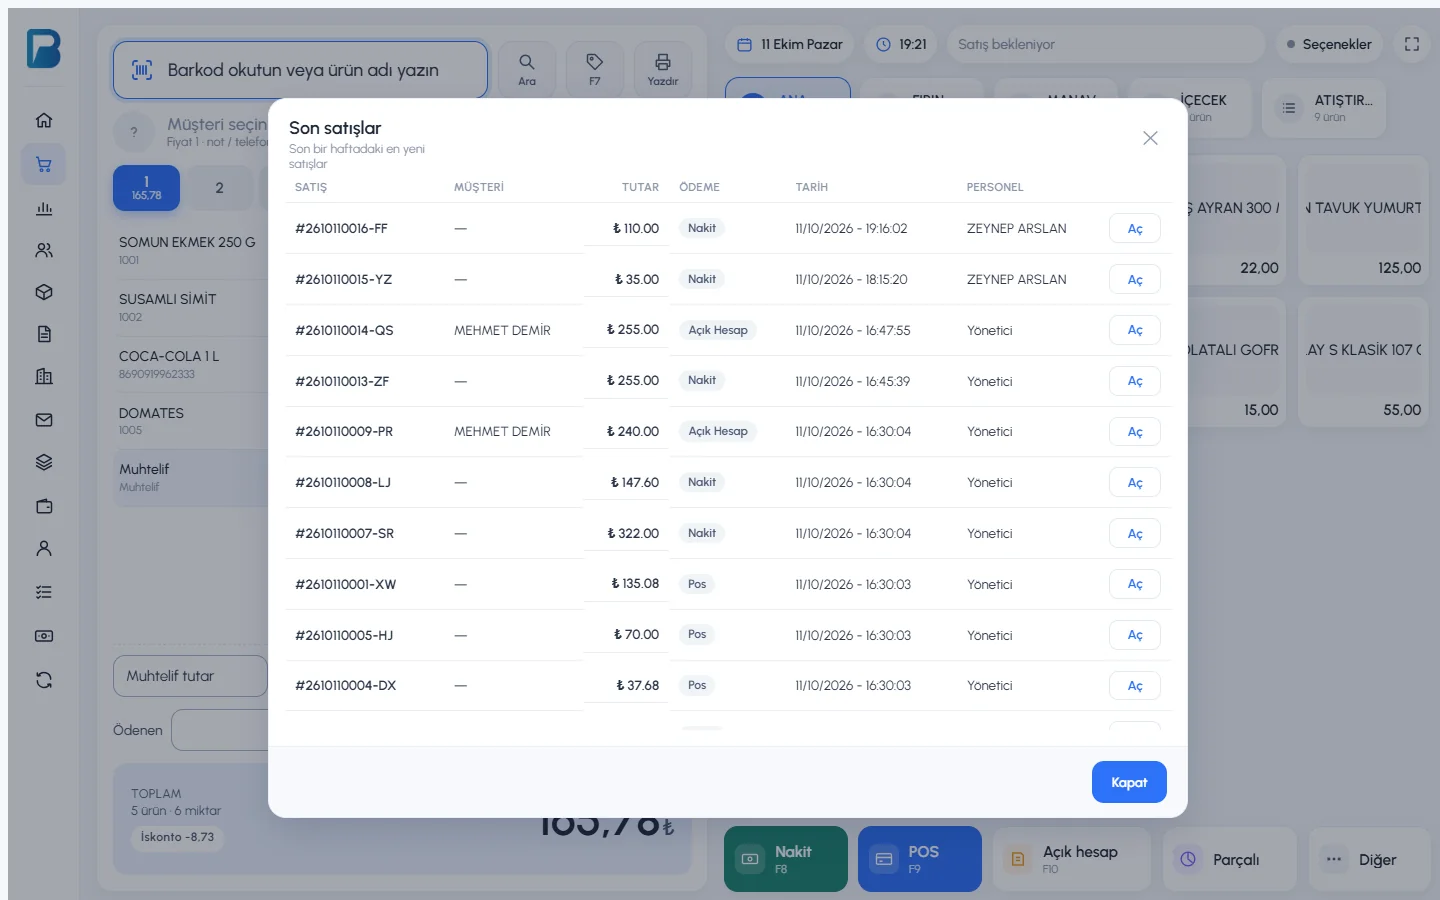This screenshot has height=900, width=1440.
Task: Open the document icon in sidebar
Action: click(44, 335)
